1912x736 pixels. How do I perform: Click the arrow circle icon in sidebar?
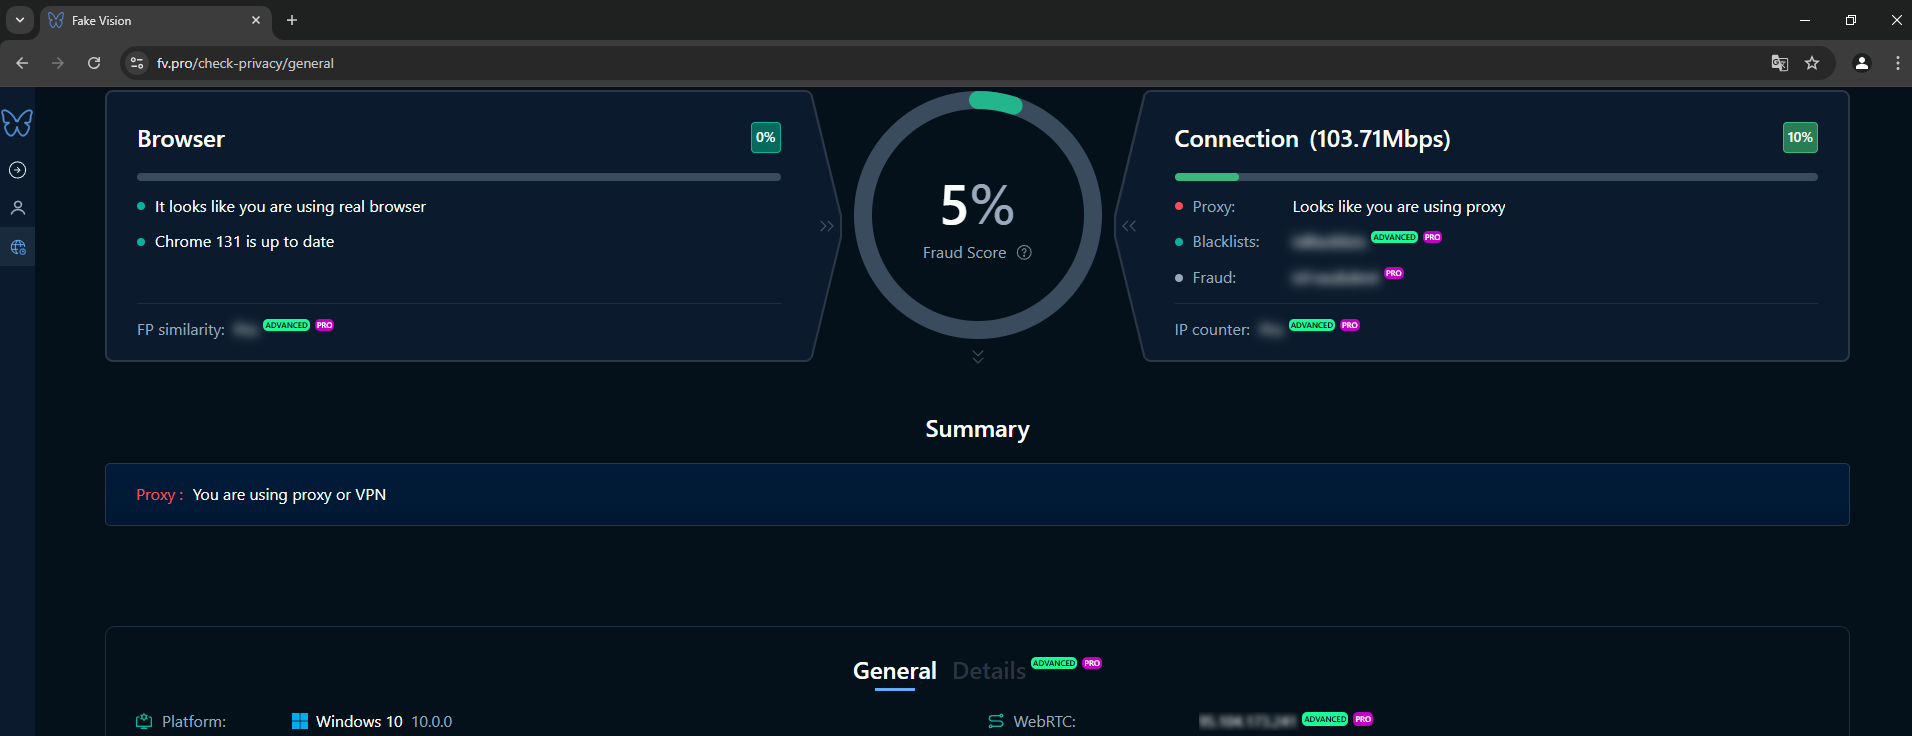click(x=17, y=170)
